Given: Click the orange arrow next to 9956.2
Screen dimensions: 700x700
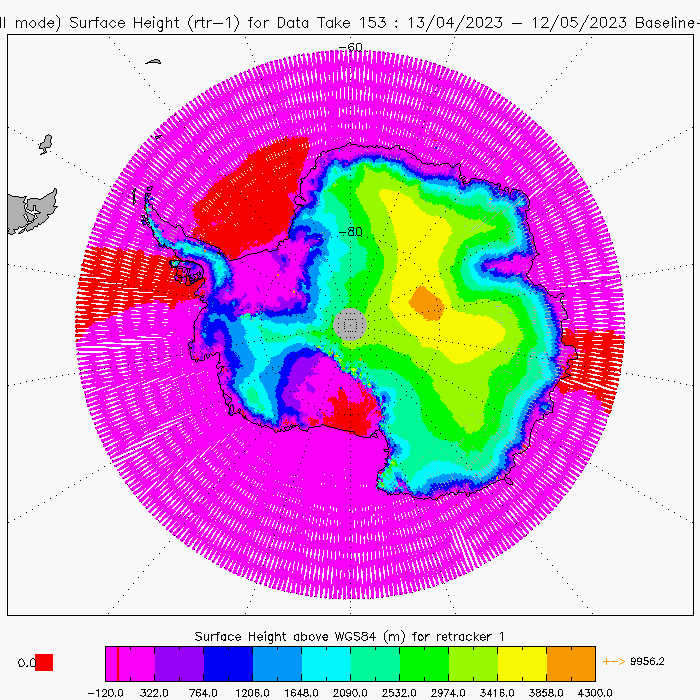Looking at the screenshot, I should coord(612,662).
